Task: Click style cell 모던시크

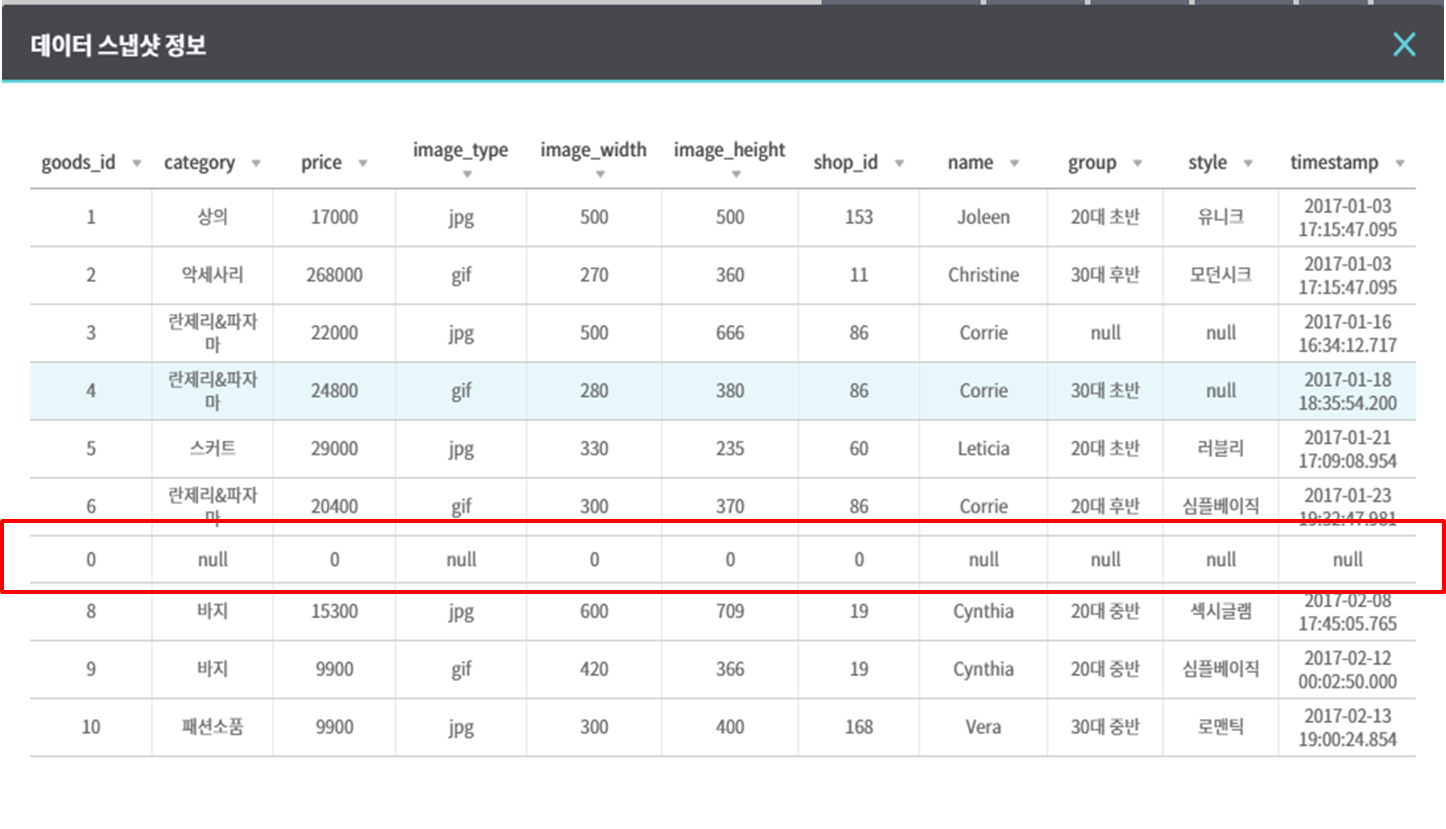Action: 1220,275
